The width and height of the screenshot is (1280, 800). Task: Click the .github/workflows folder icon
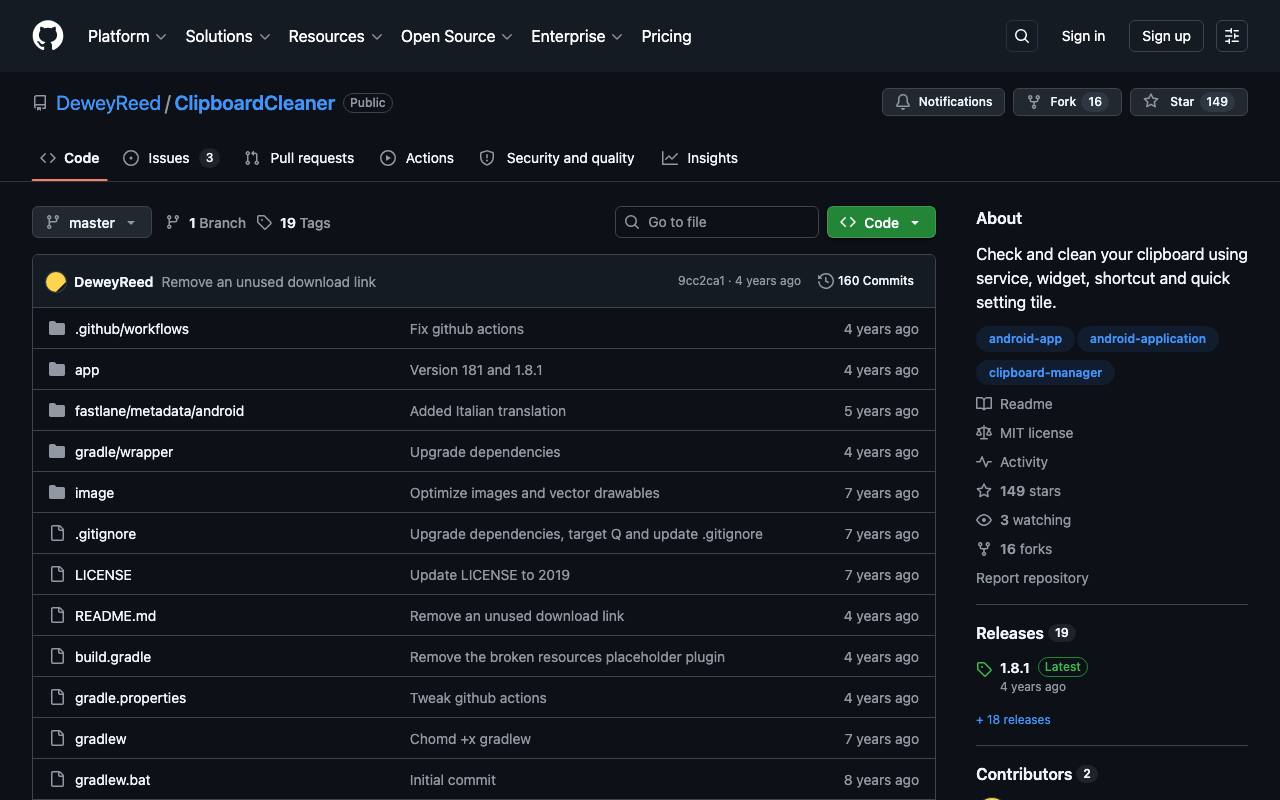pos(57,329)
